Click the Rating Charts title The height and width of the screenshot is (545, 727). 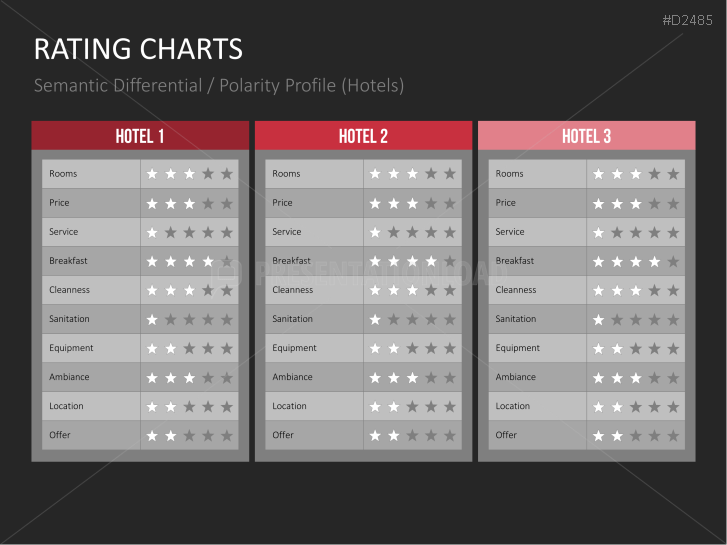pos(138,49)
